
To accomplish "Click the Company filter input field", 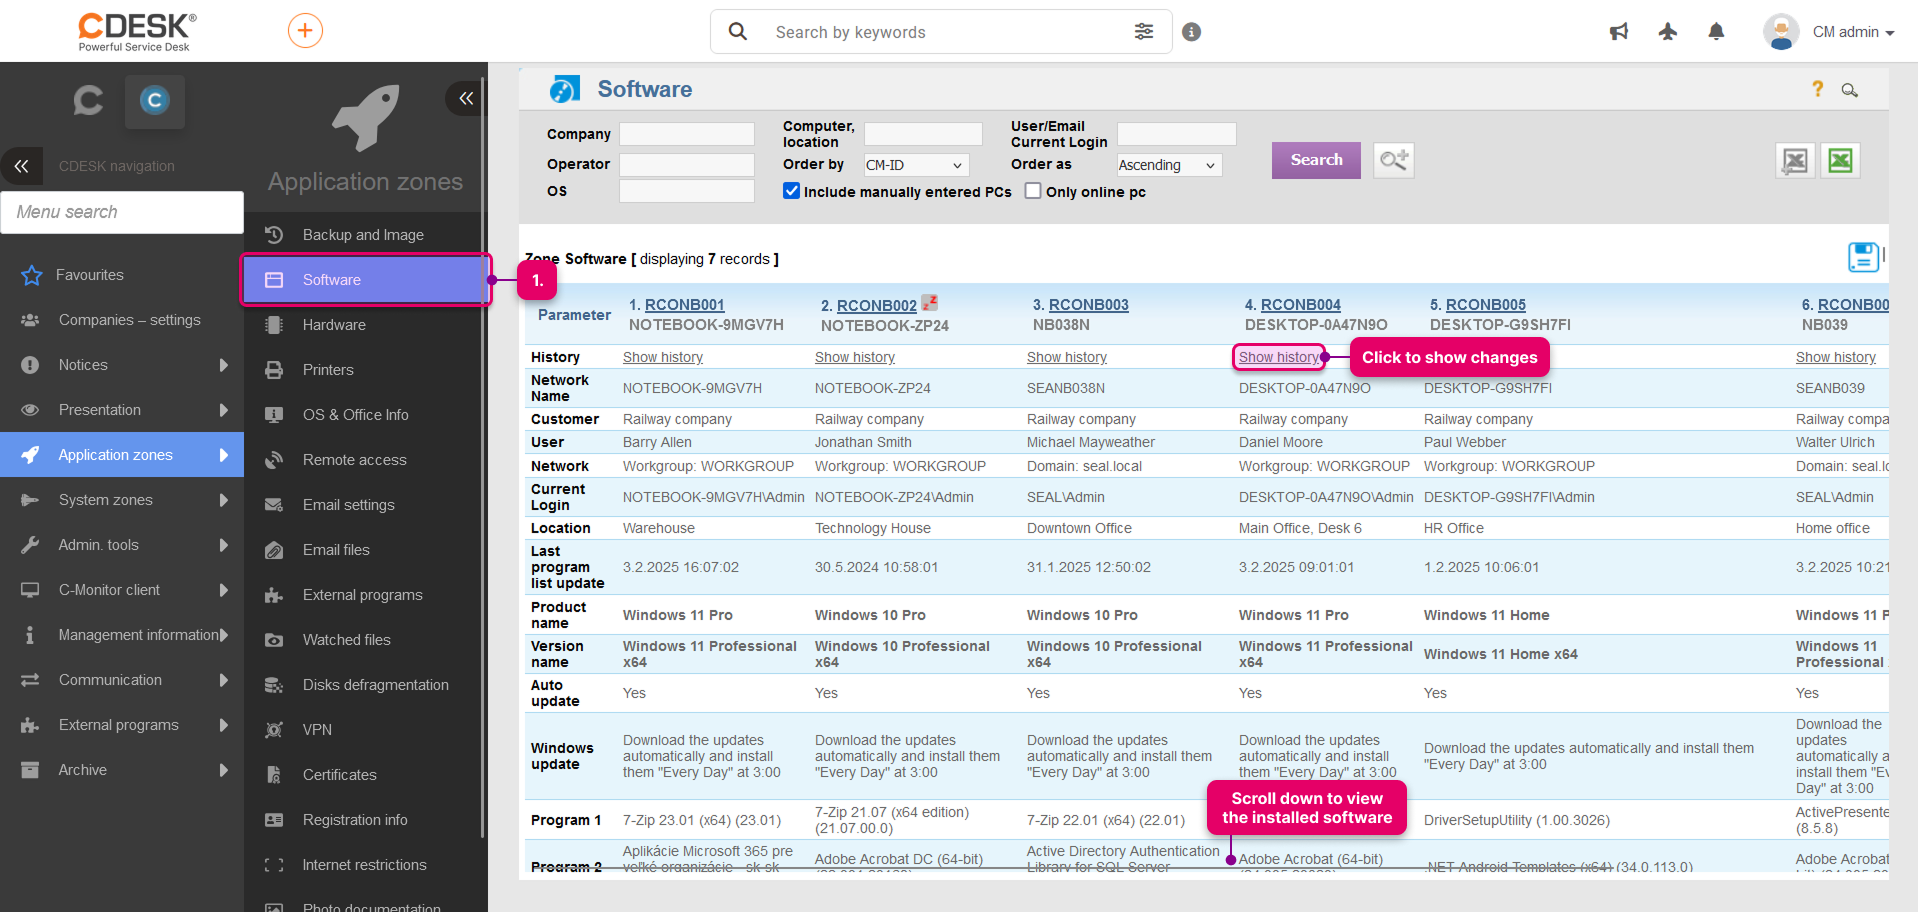I will pos(687,134).
